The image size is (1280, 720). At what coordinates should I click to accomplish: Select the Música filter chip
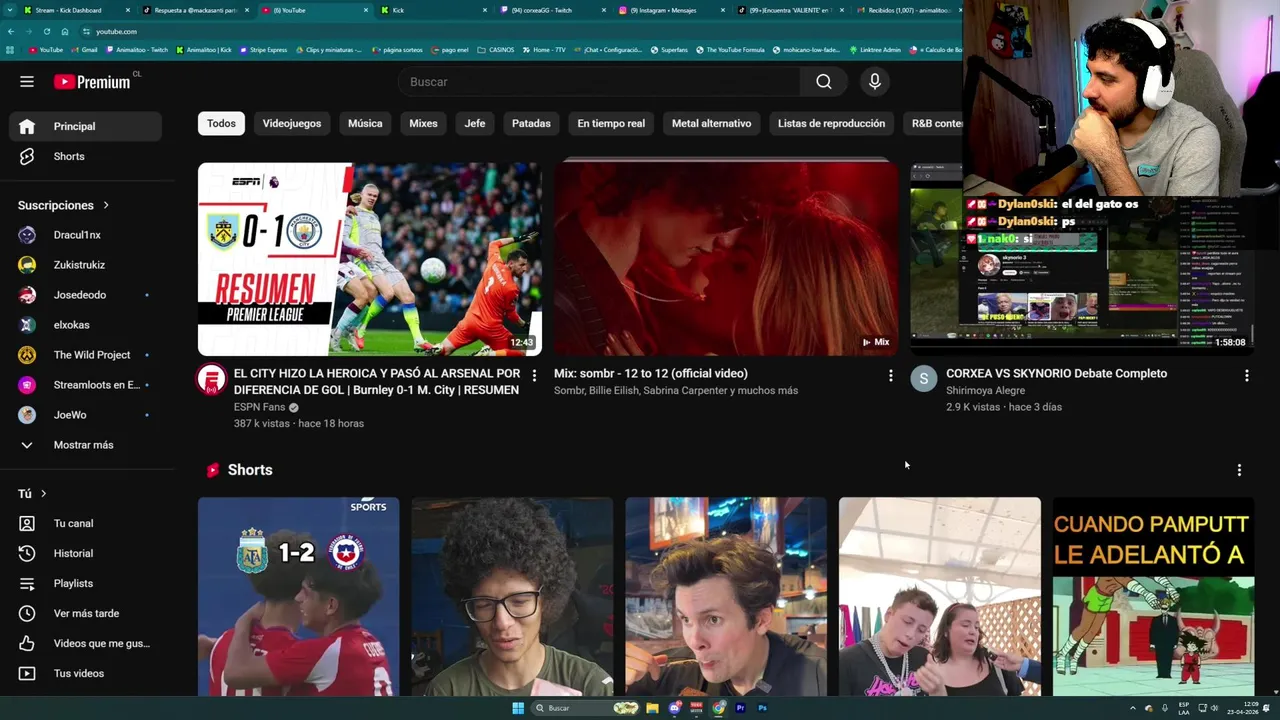[365, 123]
